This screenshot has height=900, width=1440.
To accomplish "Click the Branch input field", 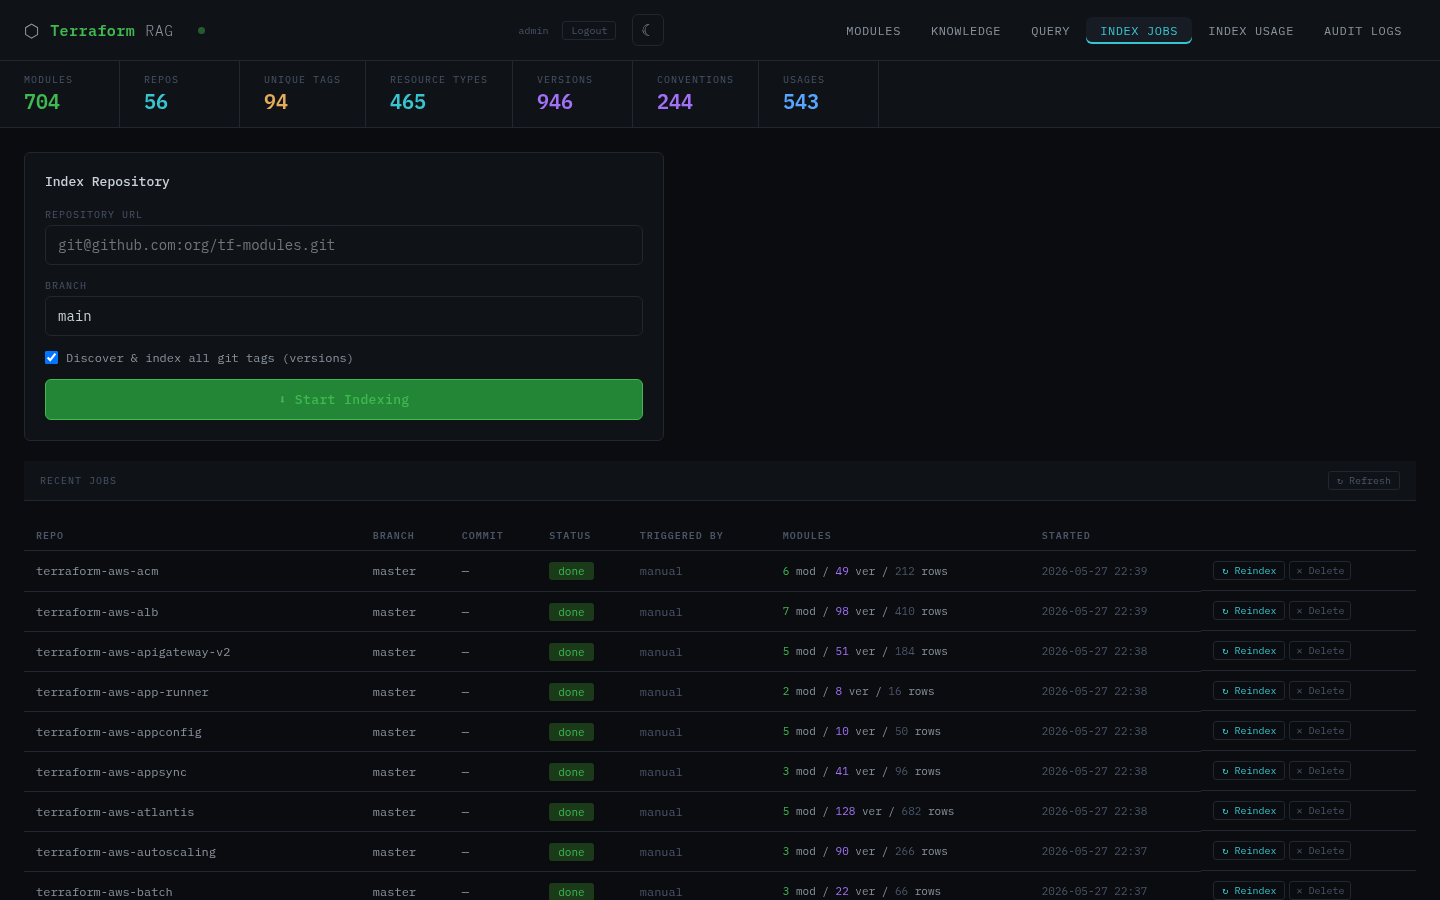I will click(344, 316).
